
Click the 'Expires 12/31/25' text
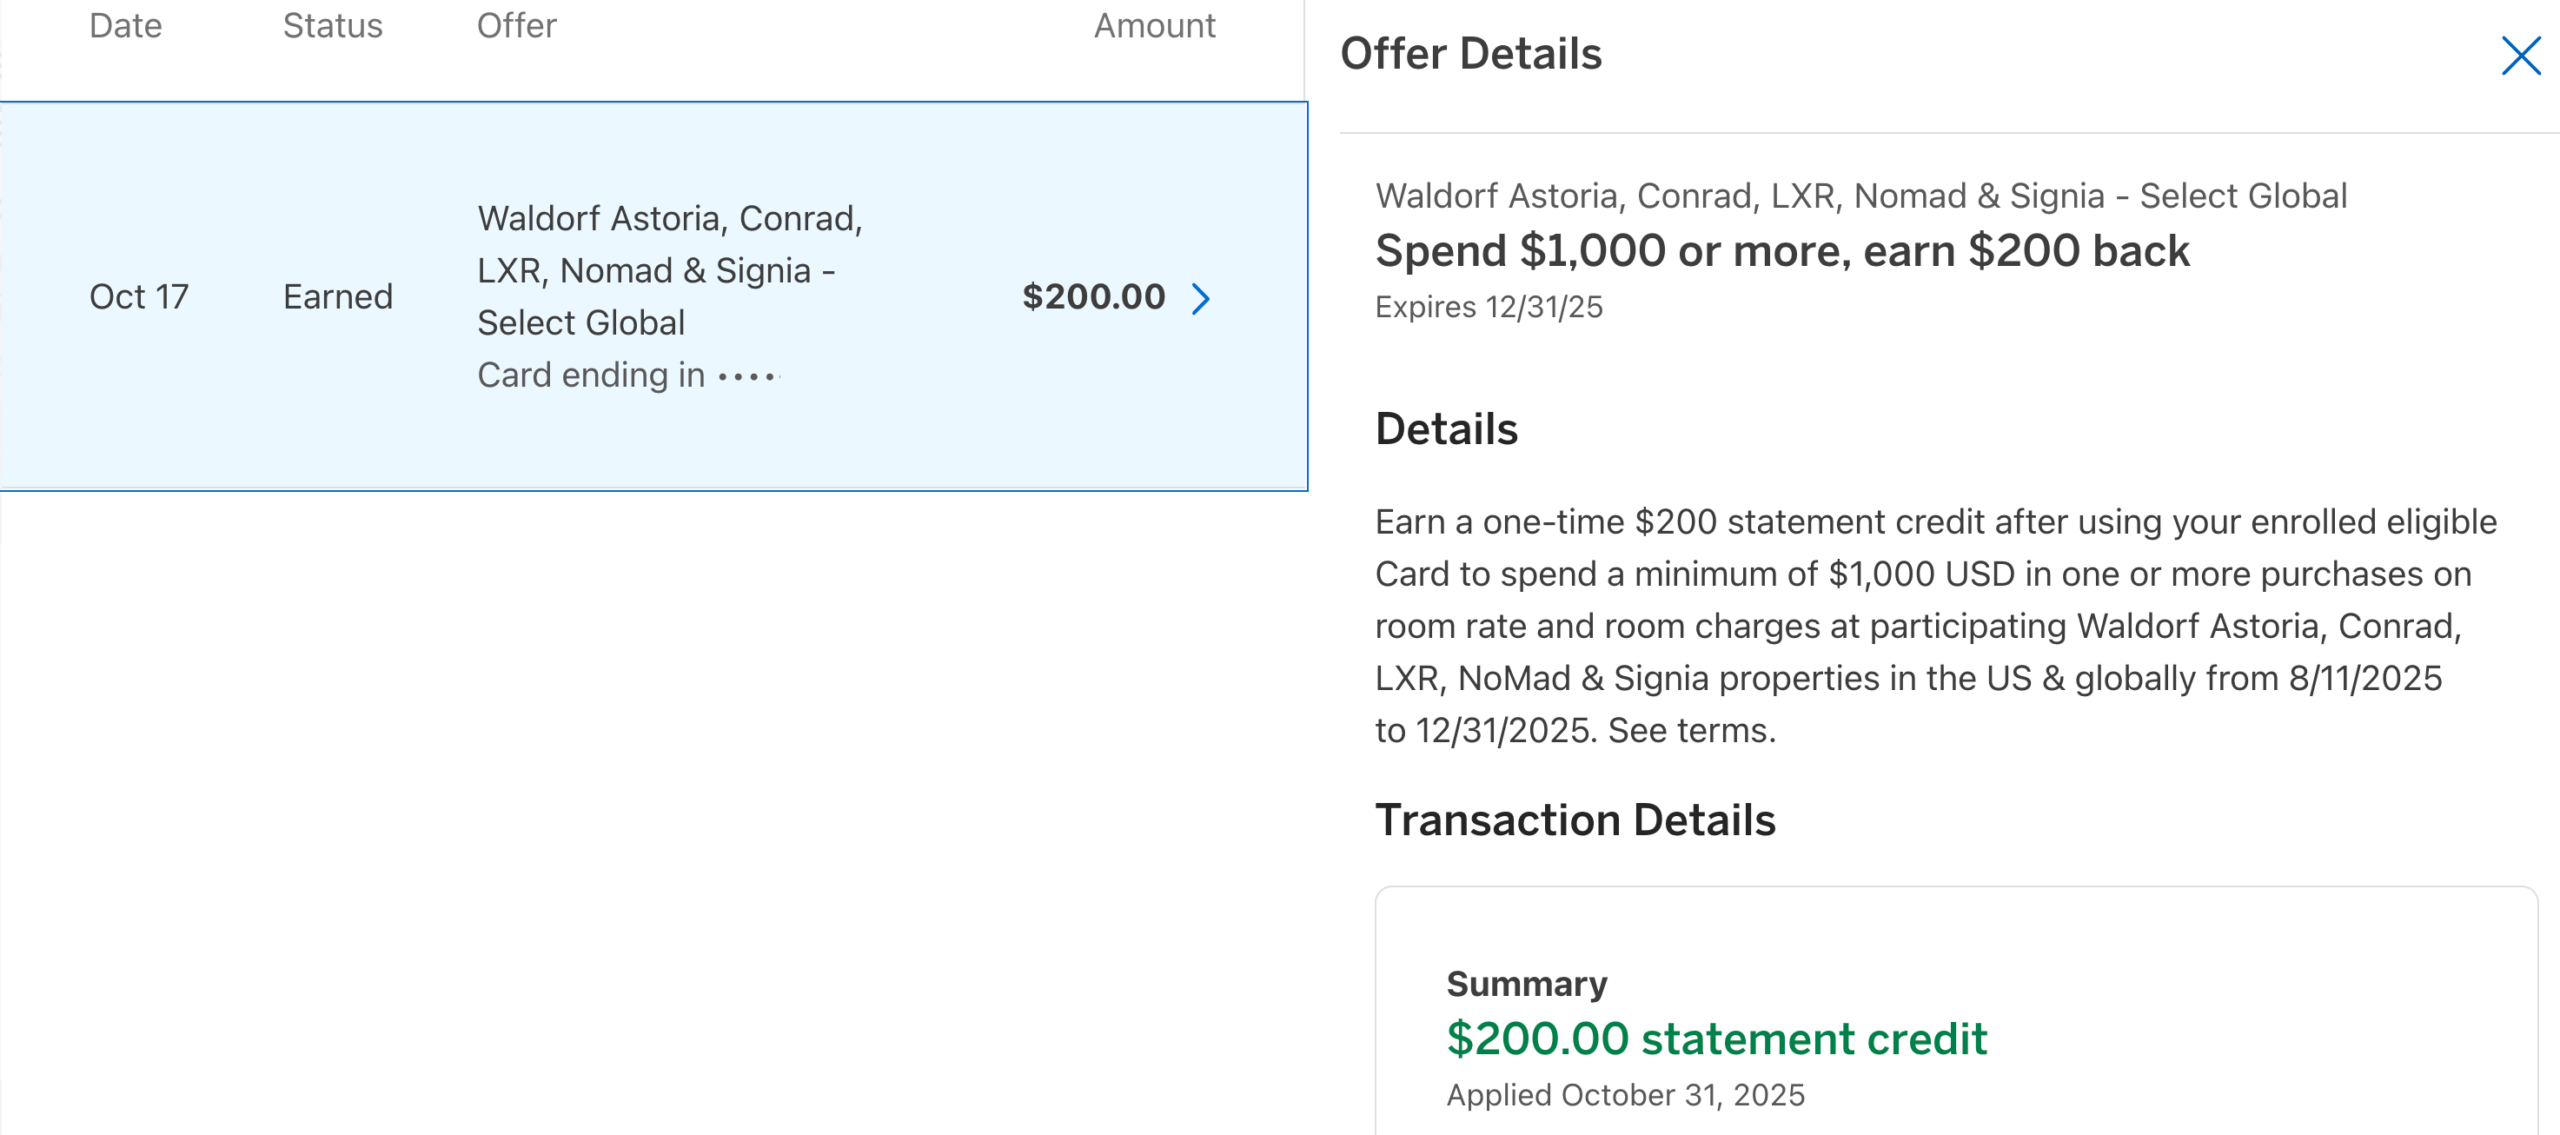pyautogui.click(x=1488, y=307)
